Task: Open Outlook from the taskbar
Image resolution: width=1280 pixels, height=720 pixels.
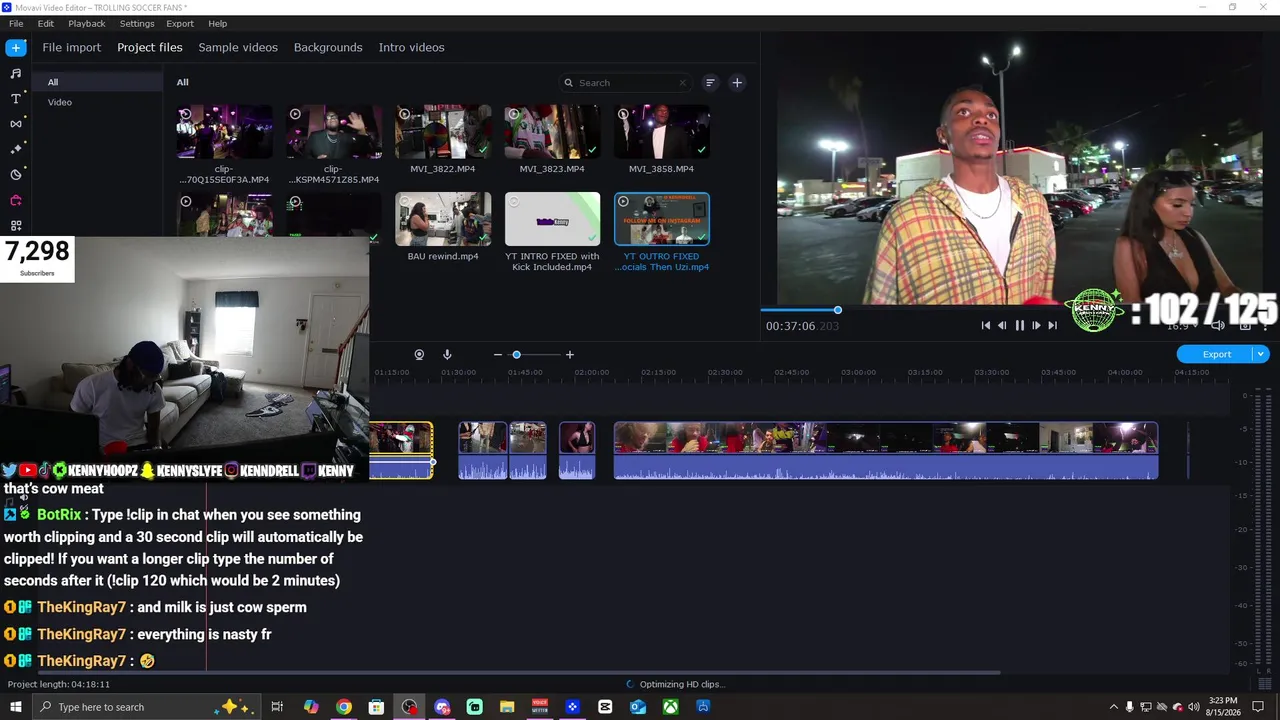Action: pos(638,707)
